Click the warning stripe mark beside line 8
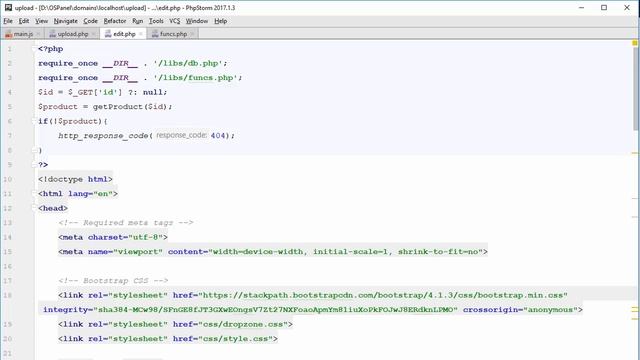 coord(635,153)
